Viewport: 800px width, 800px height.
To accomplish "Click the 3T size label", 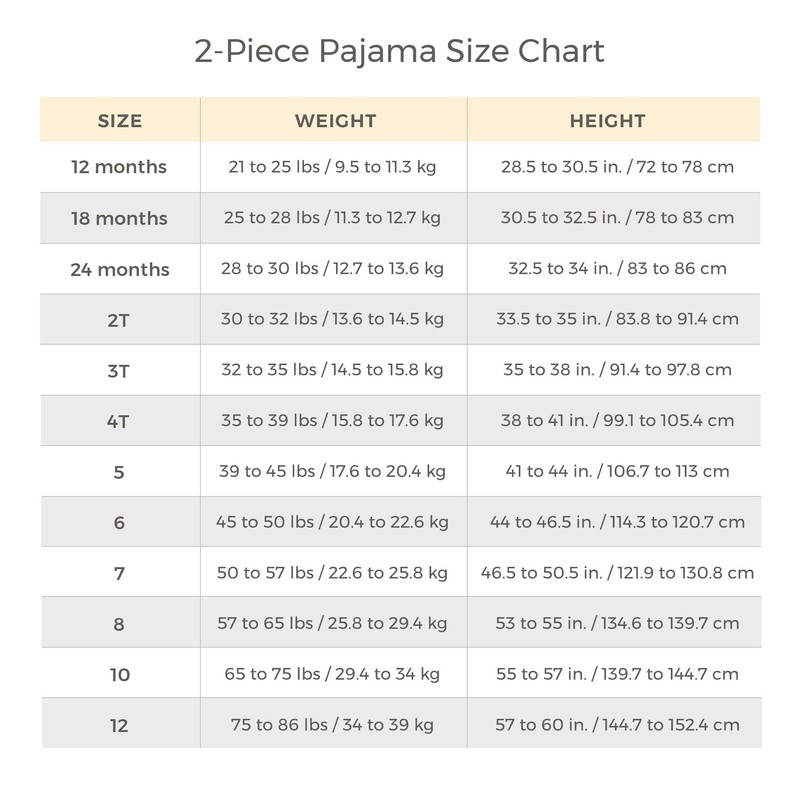I will point(120,371).
